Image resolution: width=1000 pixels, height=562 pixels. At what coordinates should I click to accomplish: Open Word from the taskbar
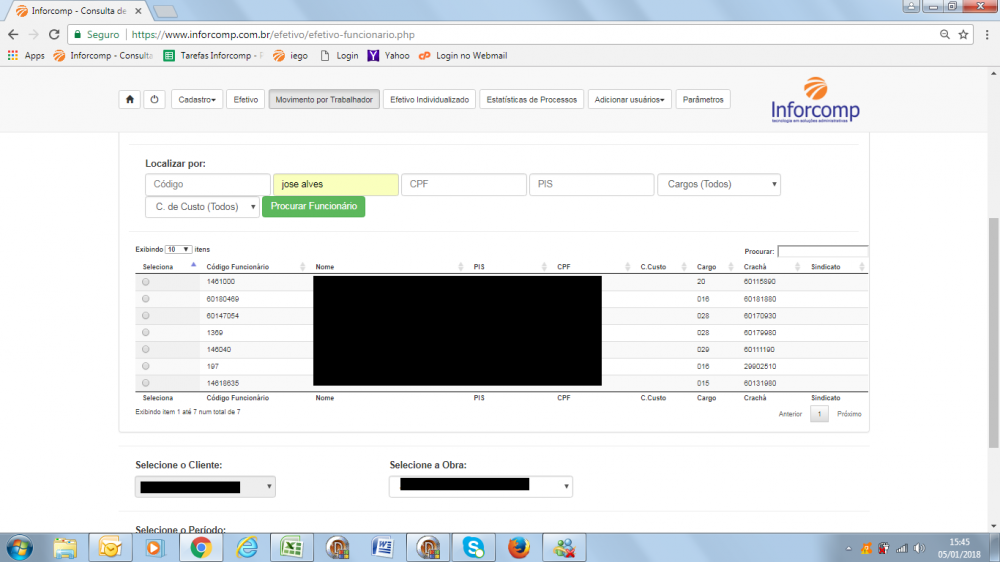(x=383, y=548)
